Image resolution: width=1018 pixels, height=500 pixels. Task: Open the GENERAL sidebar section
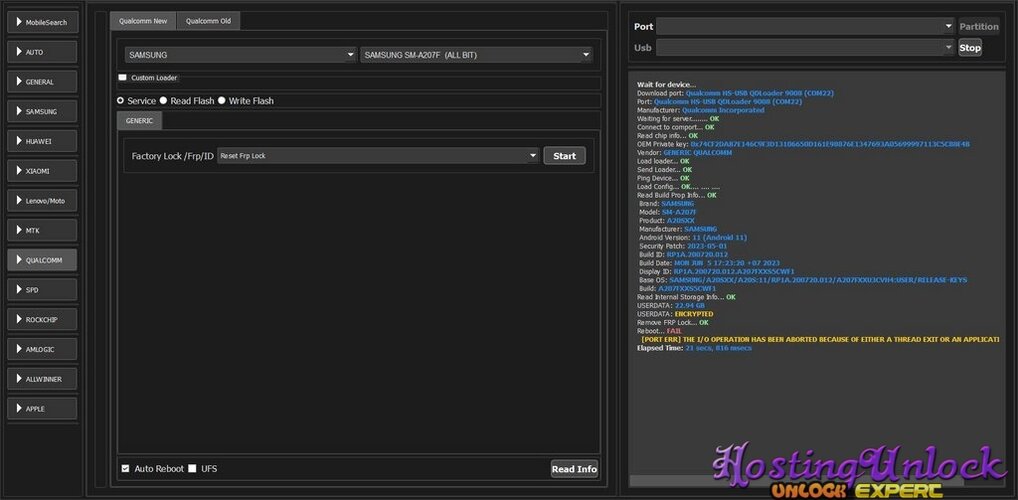[x=42, y=82]
